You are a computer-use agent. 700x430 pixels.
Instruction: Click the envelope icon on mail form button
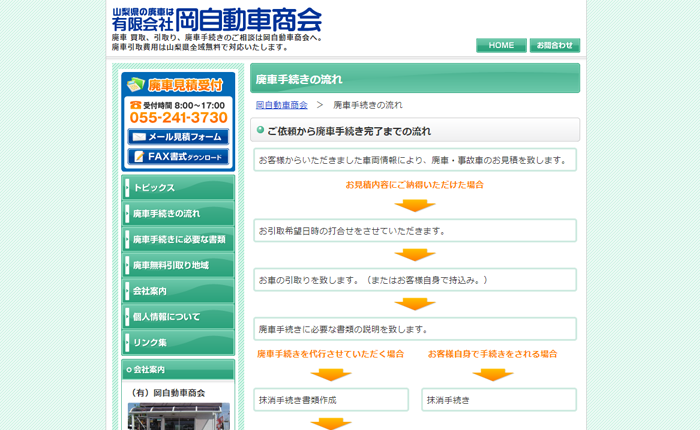(139, 137)
